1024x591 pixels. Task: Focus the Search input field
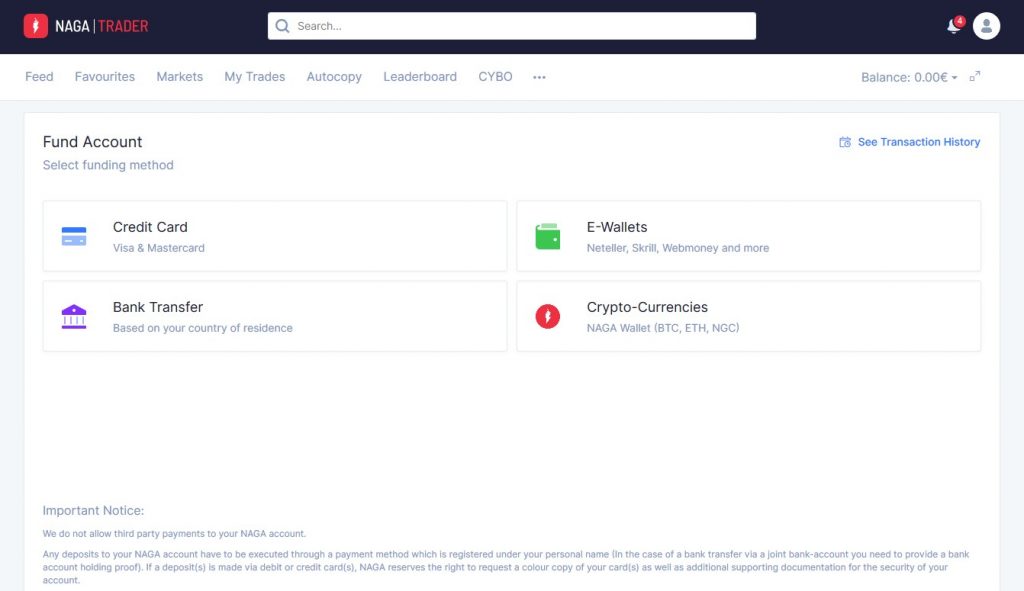(511, 26)
